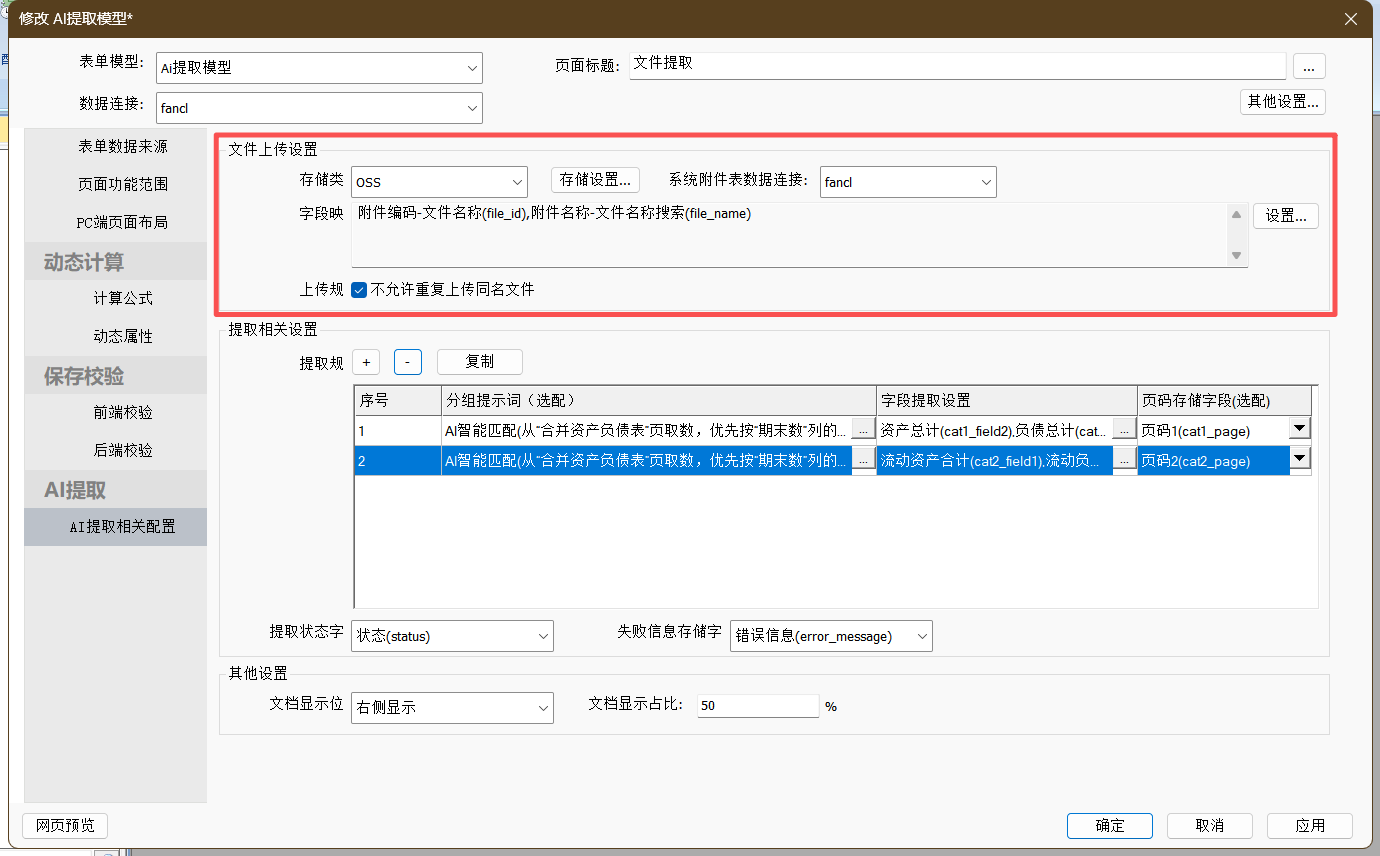Open the 文档显示位 右侧显示 dropdown

[x=543, y=707]
